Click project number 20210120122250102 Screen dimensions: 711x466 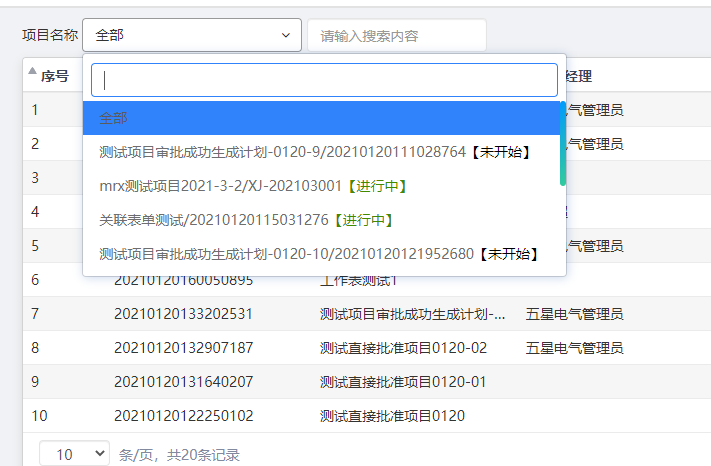pyautogui.click(x=183, y=416)
